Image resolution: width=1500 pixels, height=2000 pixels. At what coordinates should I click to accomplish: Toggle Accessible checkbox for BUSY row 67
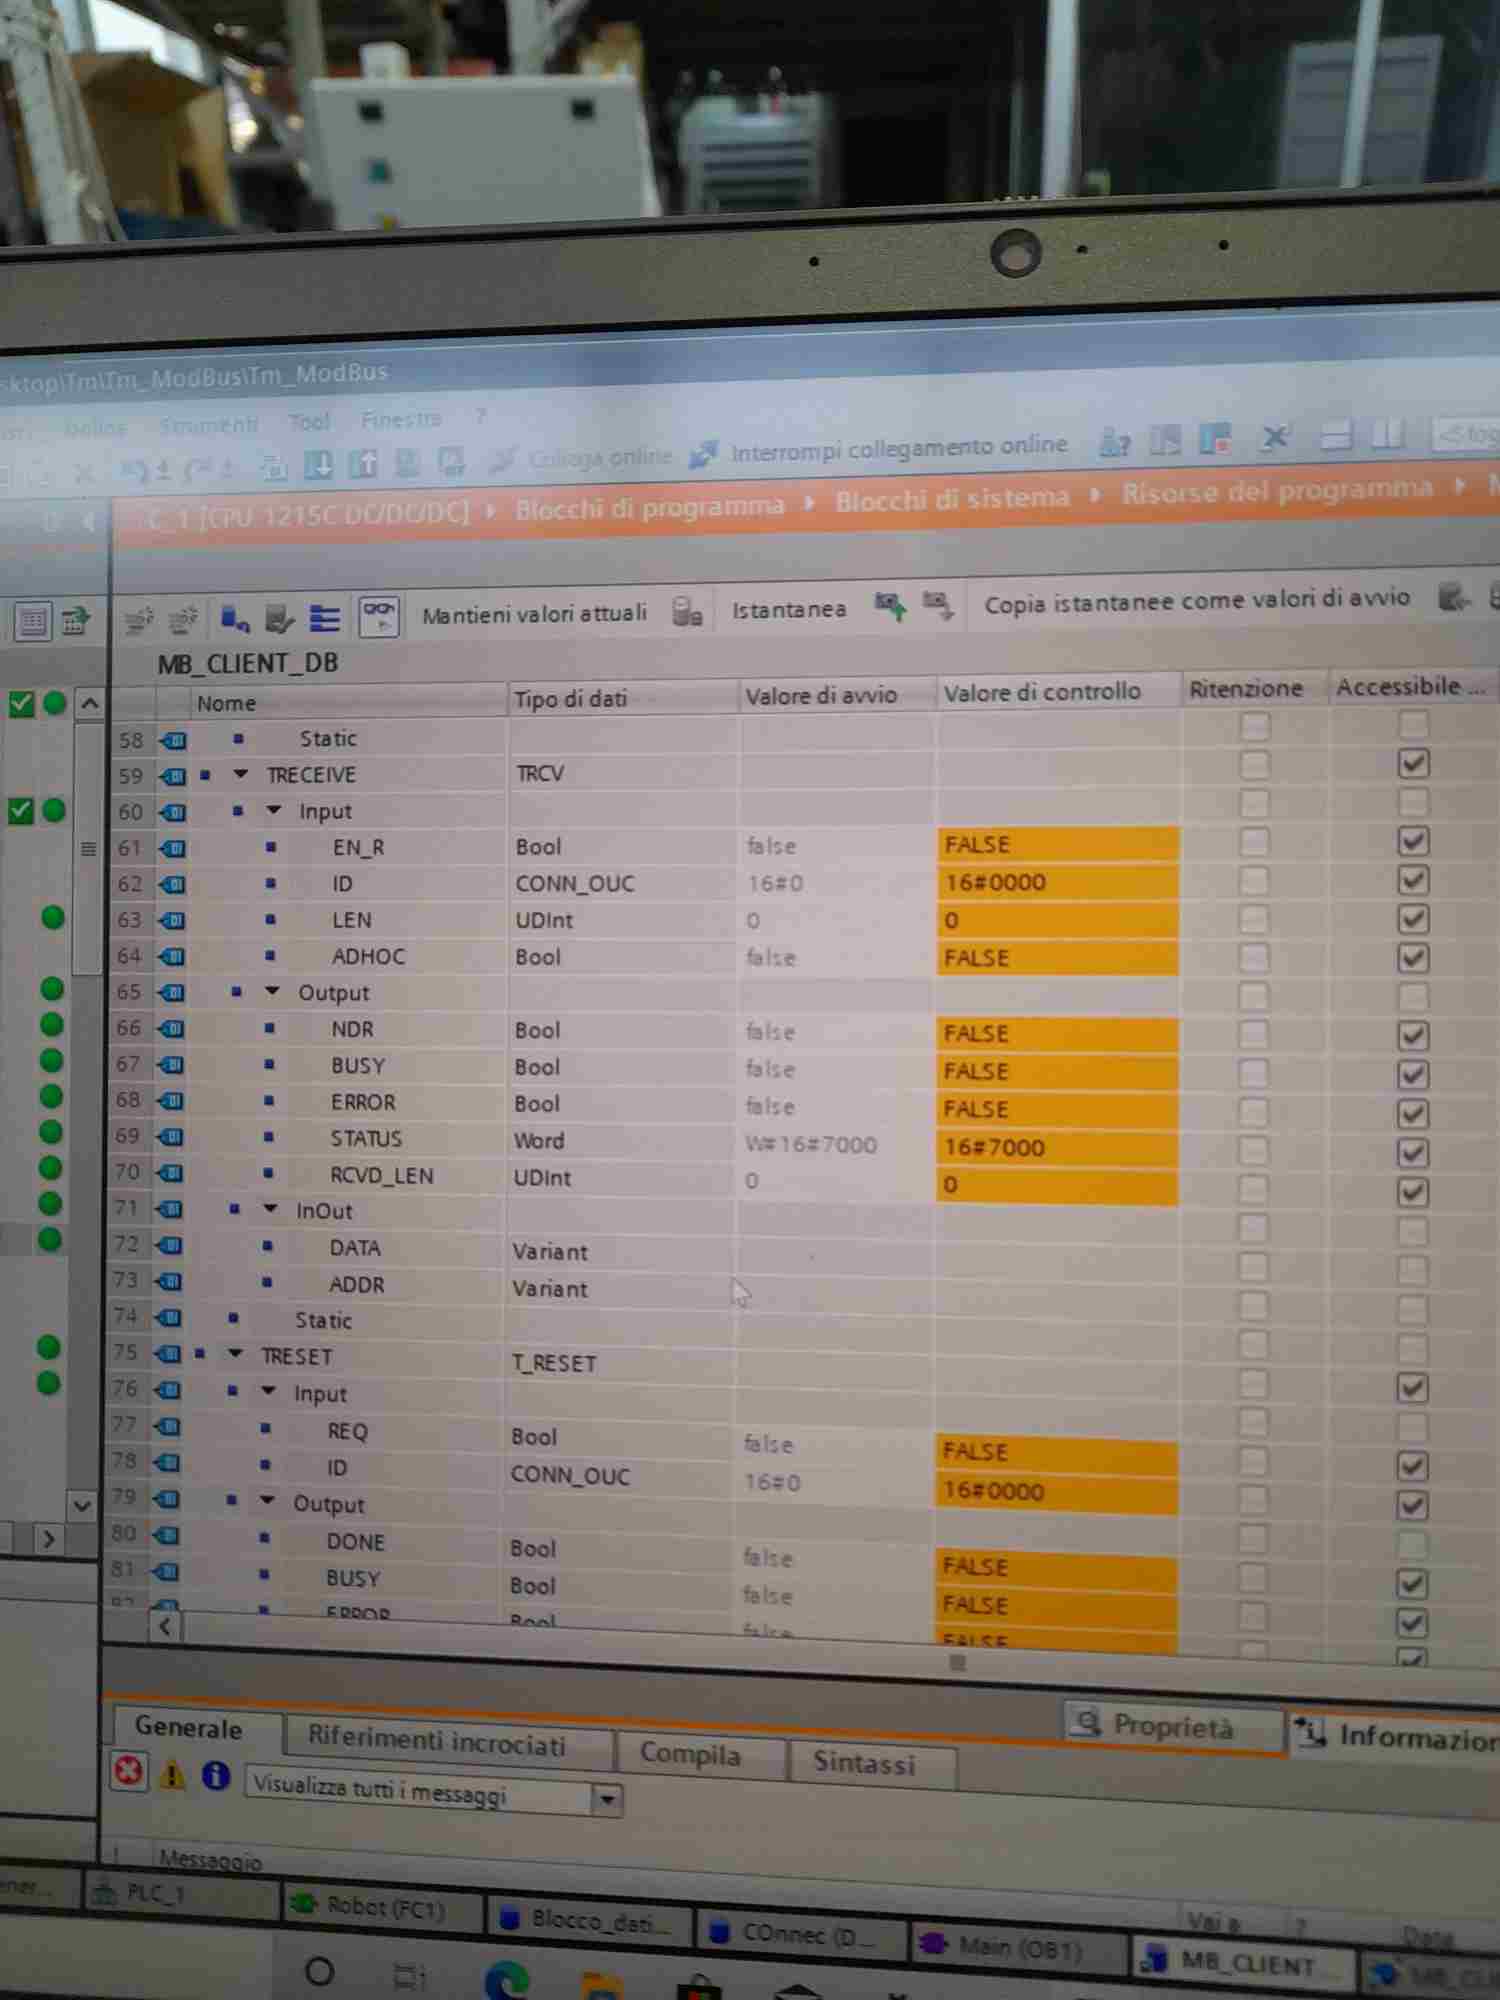point(1412,1074)
